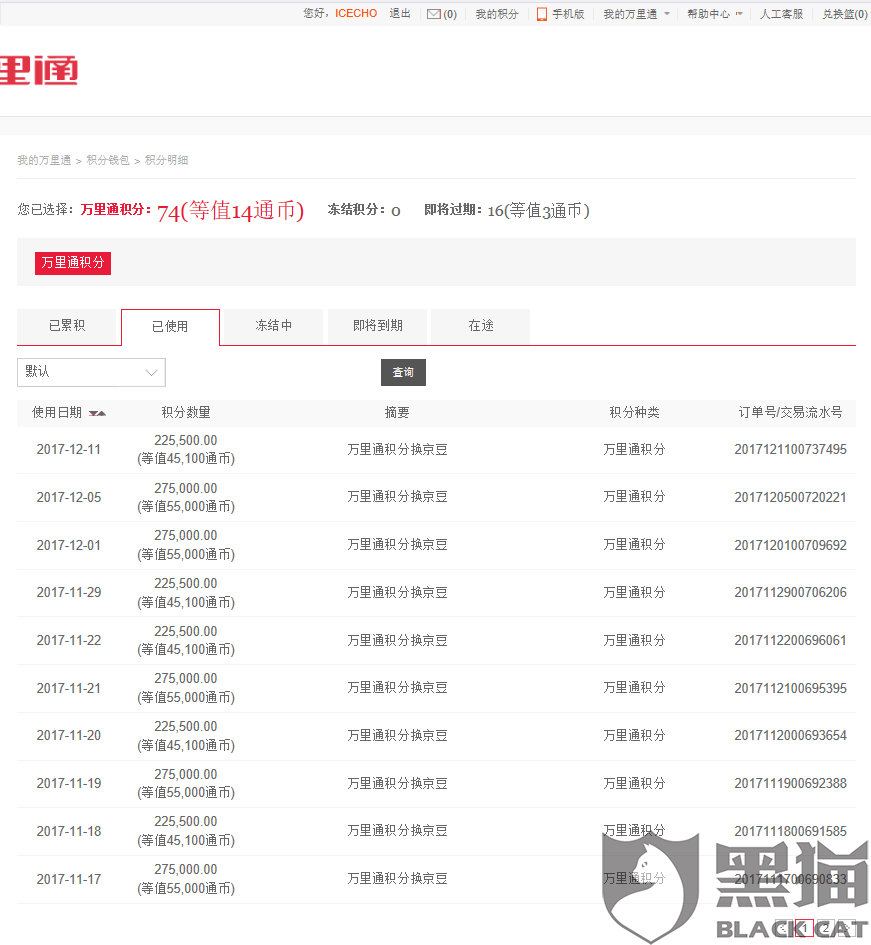The height and width of the screenshot is (945, 871).
Task: Select page 1 in pagination
Action: click(x=804, y=928)
